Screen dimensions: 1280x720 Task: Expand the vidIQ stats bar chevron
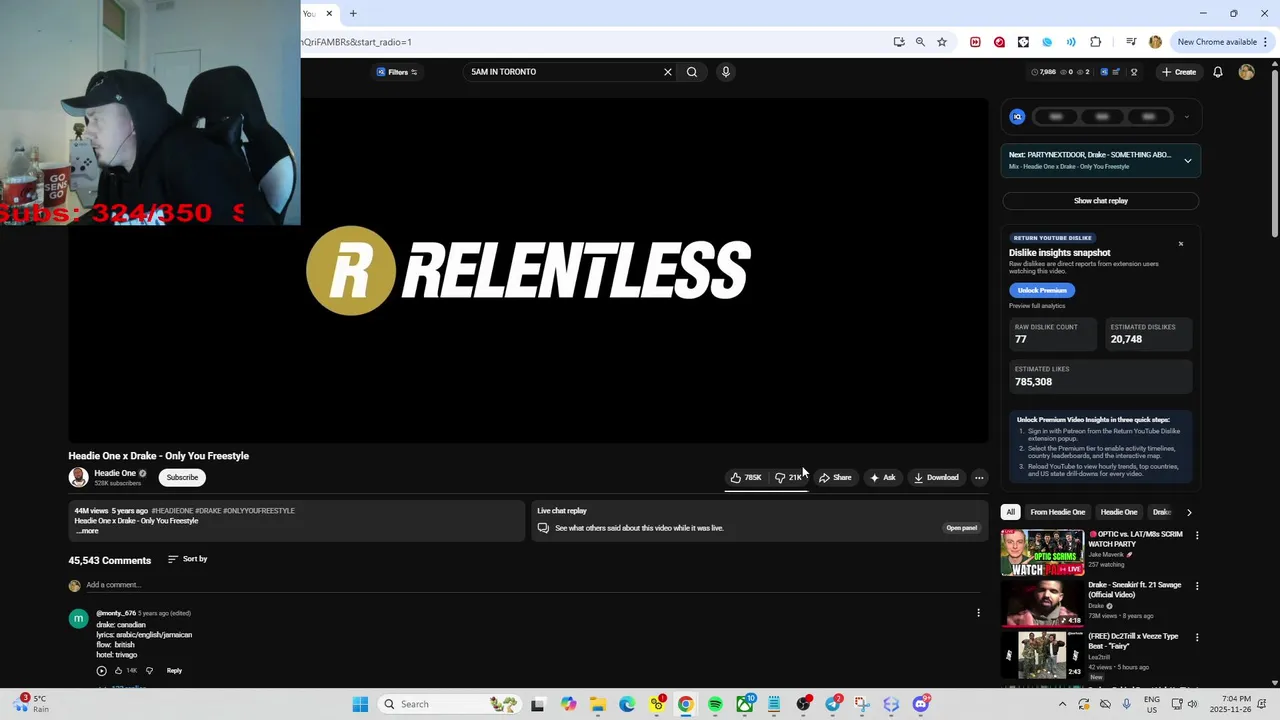[1187, 117]
